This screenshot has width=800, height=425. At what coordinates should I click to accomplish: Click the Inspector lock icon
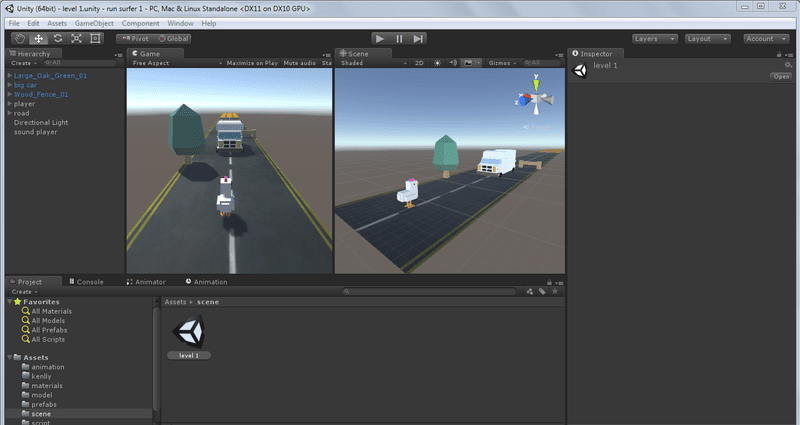780,53
